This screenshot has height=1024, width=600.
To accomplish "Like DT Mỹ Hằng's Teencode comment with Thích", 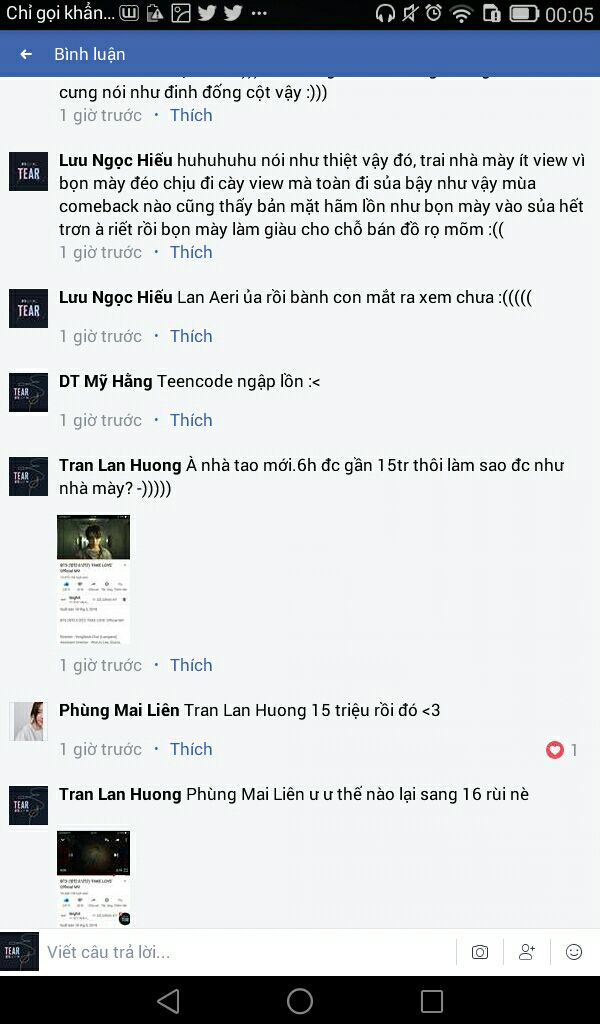I will 191,420.
